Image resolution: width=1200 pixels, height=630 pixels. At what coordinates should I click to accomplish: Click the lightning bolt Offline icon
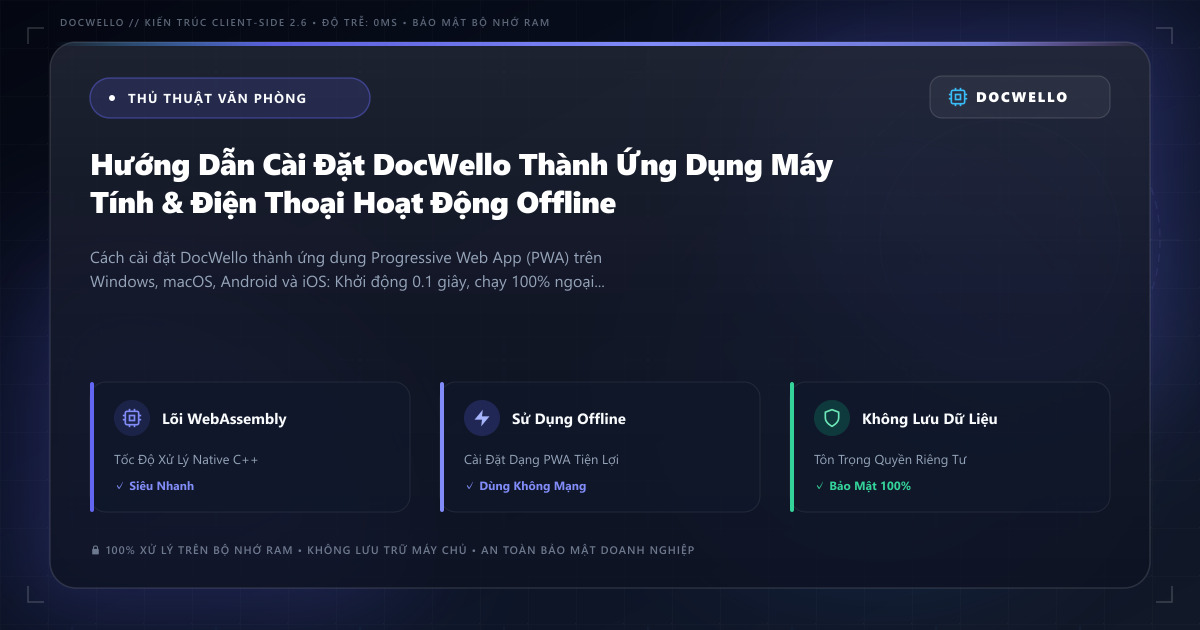482,418
